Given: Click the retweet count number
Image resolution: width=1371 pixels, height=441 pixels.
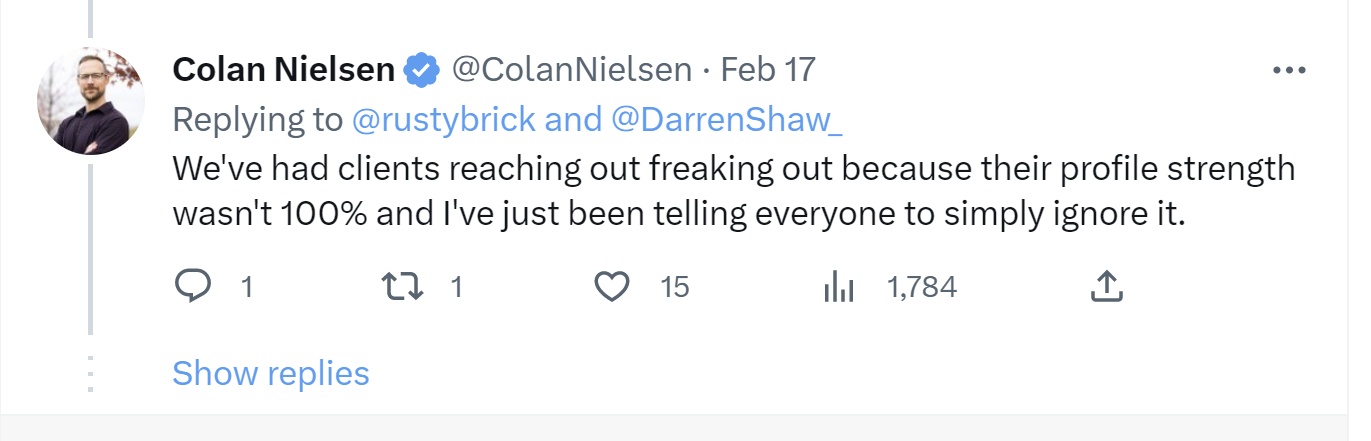Looking at the screenshot, I should coord(456,288).
